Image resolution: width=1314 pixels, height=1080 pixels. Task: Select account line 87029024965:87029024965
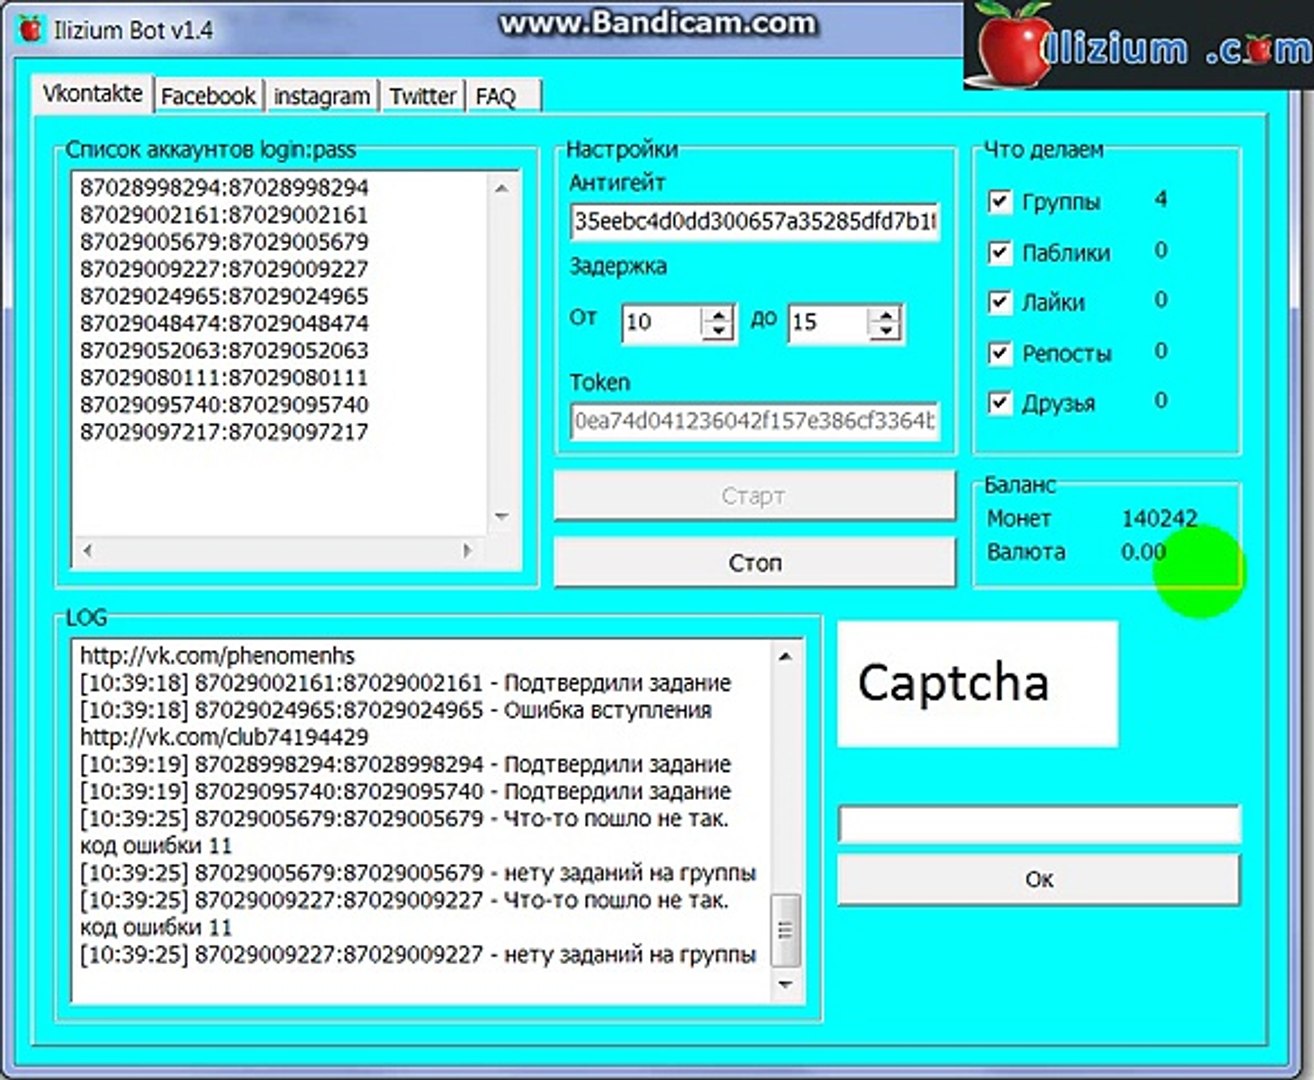224,296
